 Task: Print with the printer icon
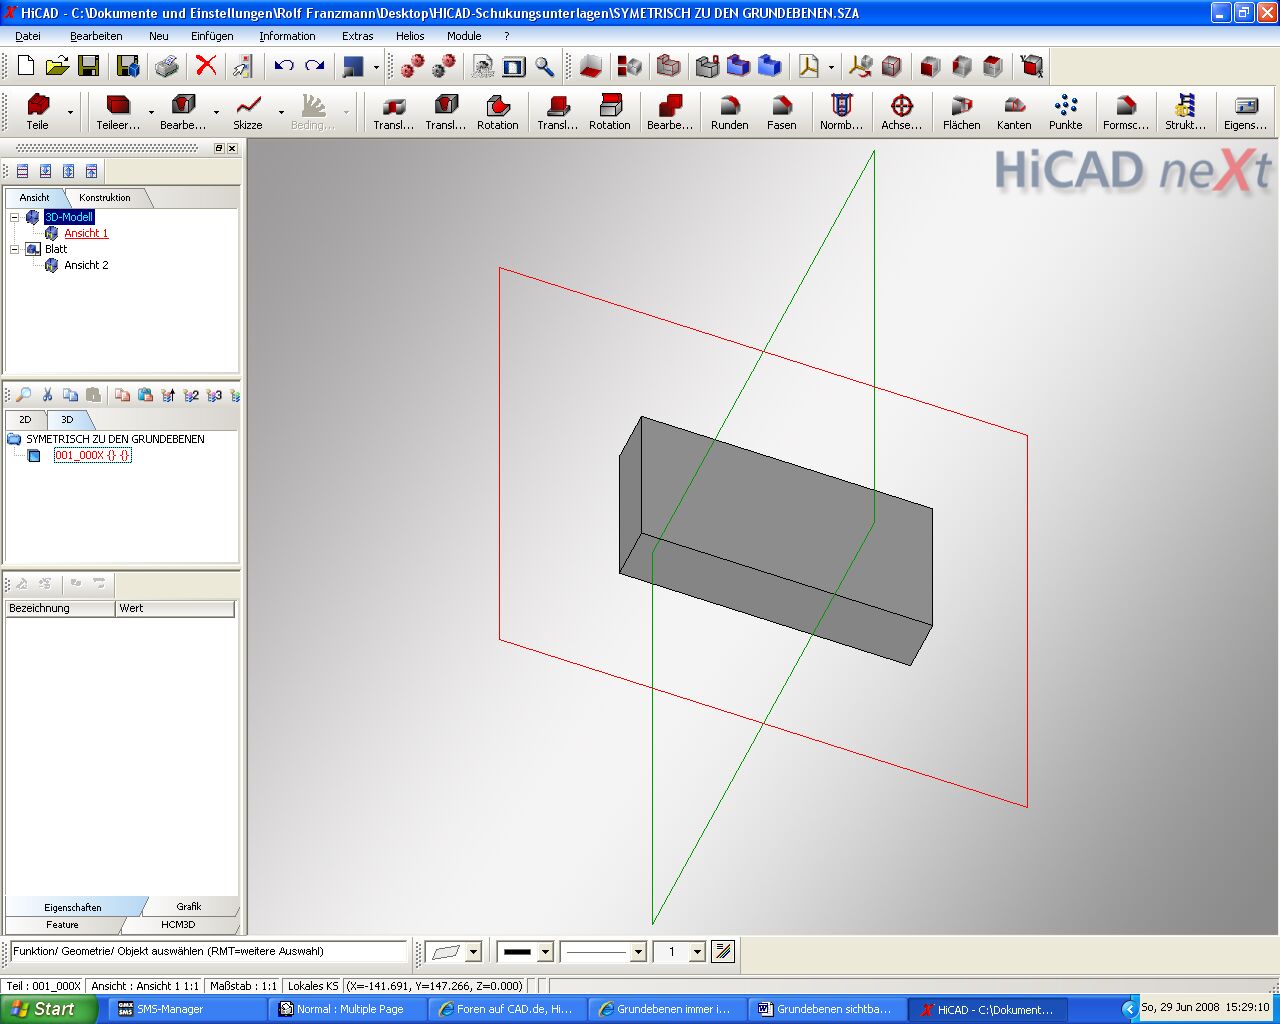(166, 66)
